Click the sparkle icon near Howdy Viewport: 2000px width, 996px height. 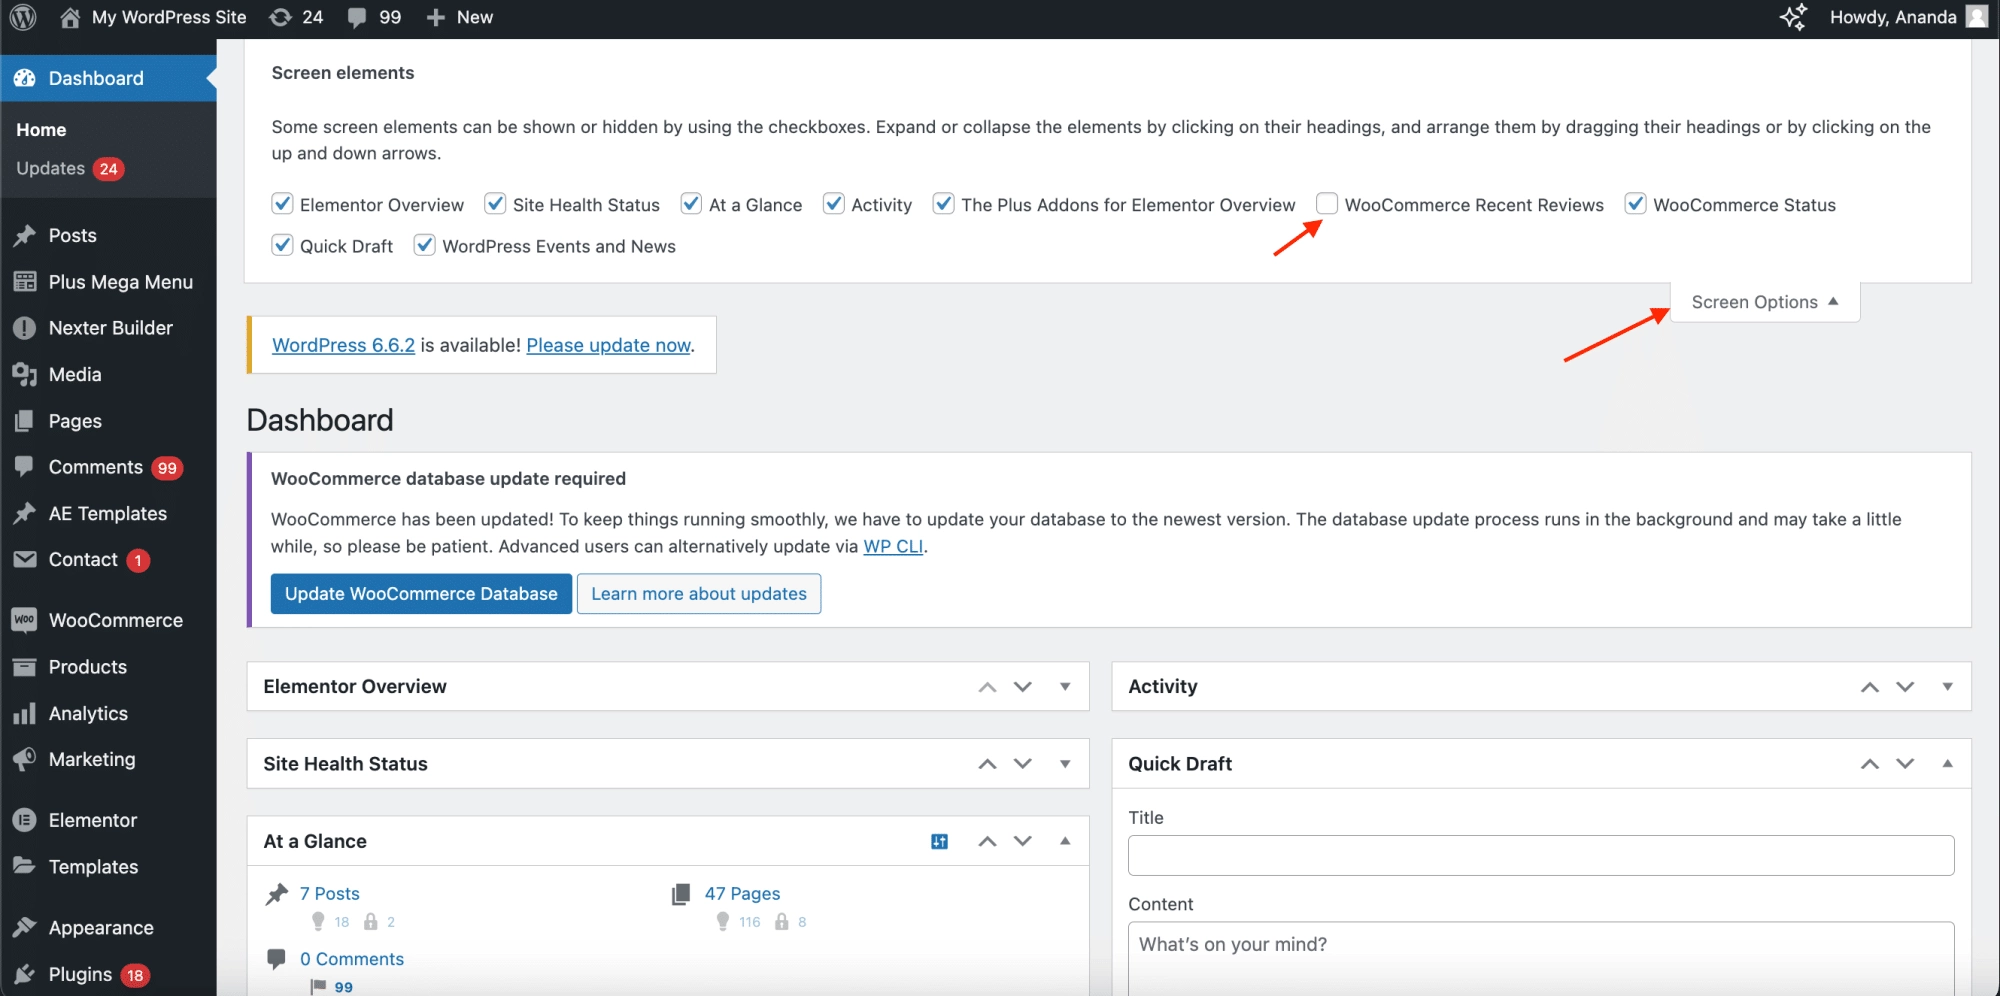1793,17
